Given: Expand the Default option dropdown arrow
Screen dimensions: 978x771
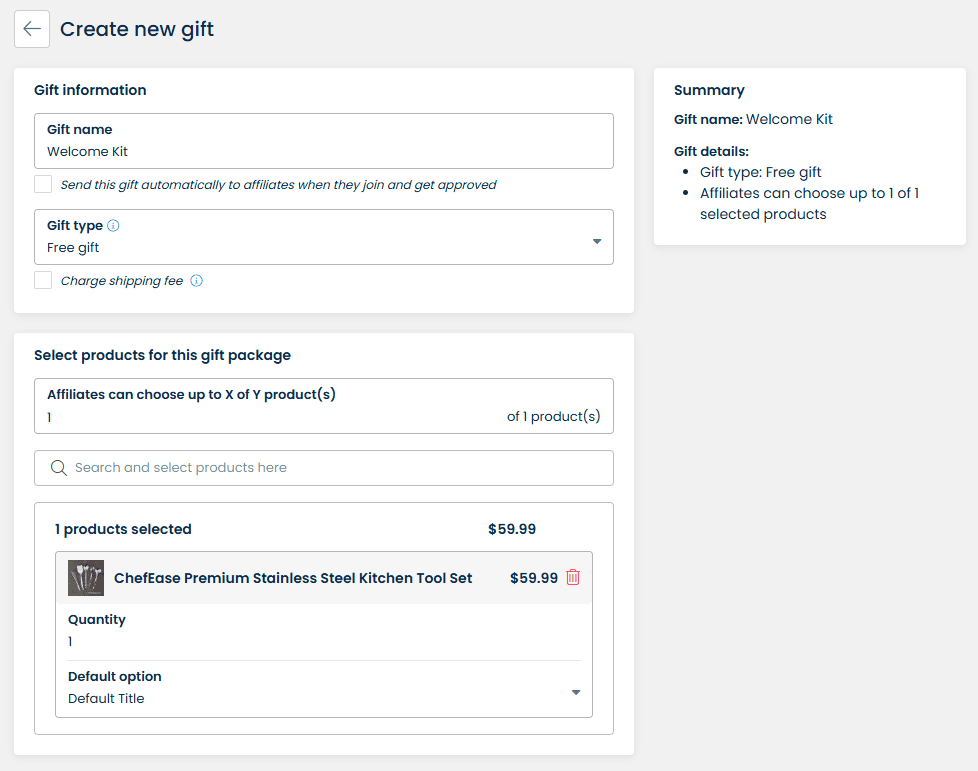Looking at the screenshot, I should (576, 692).
